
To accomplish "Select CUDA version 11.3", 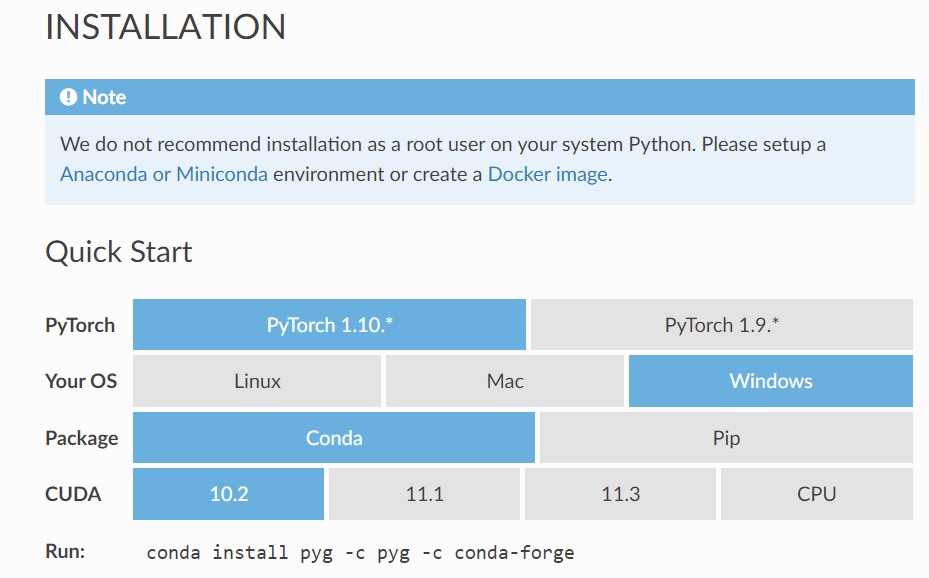I will [620, 494].
